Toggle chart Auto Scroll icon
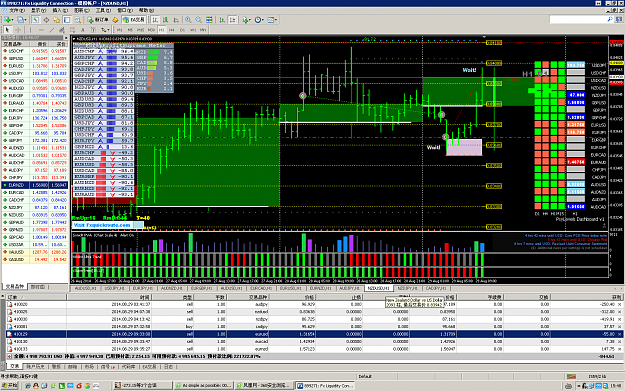 pyautogui.click(x=222, y=20)
